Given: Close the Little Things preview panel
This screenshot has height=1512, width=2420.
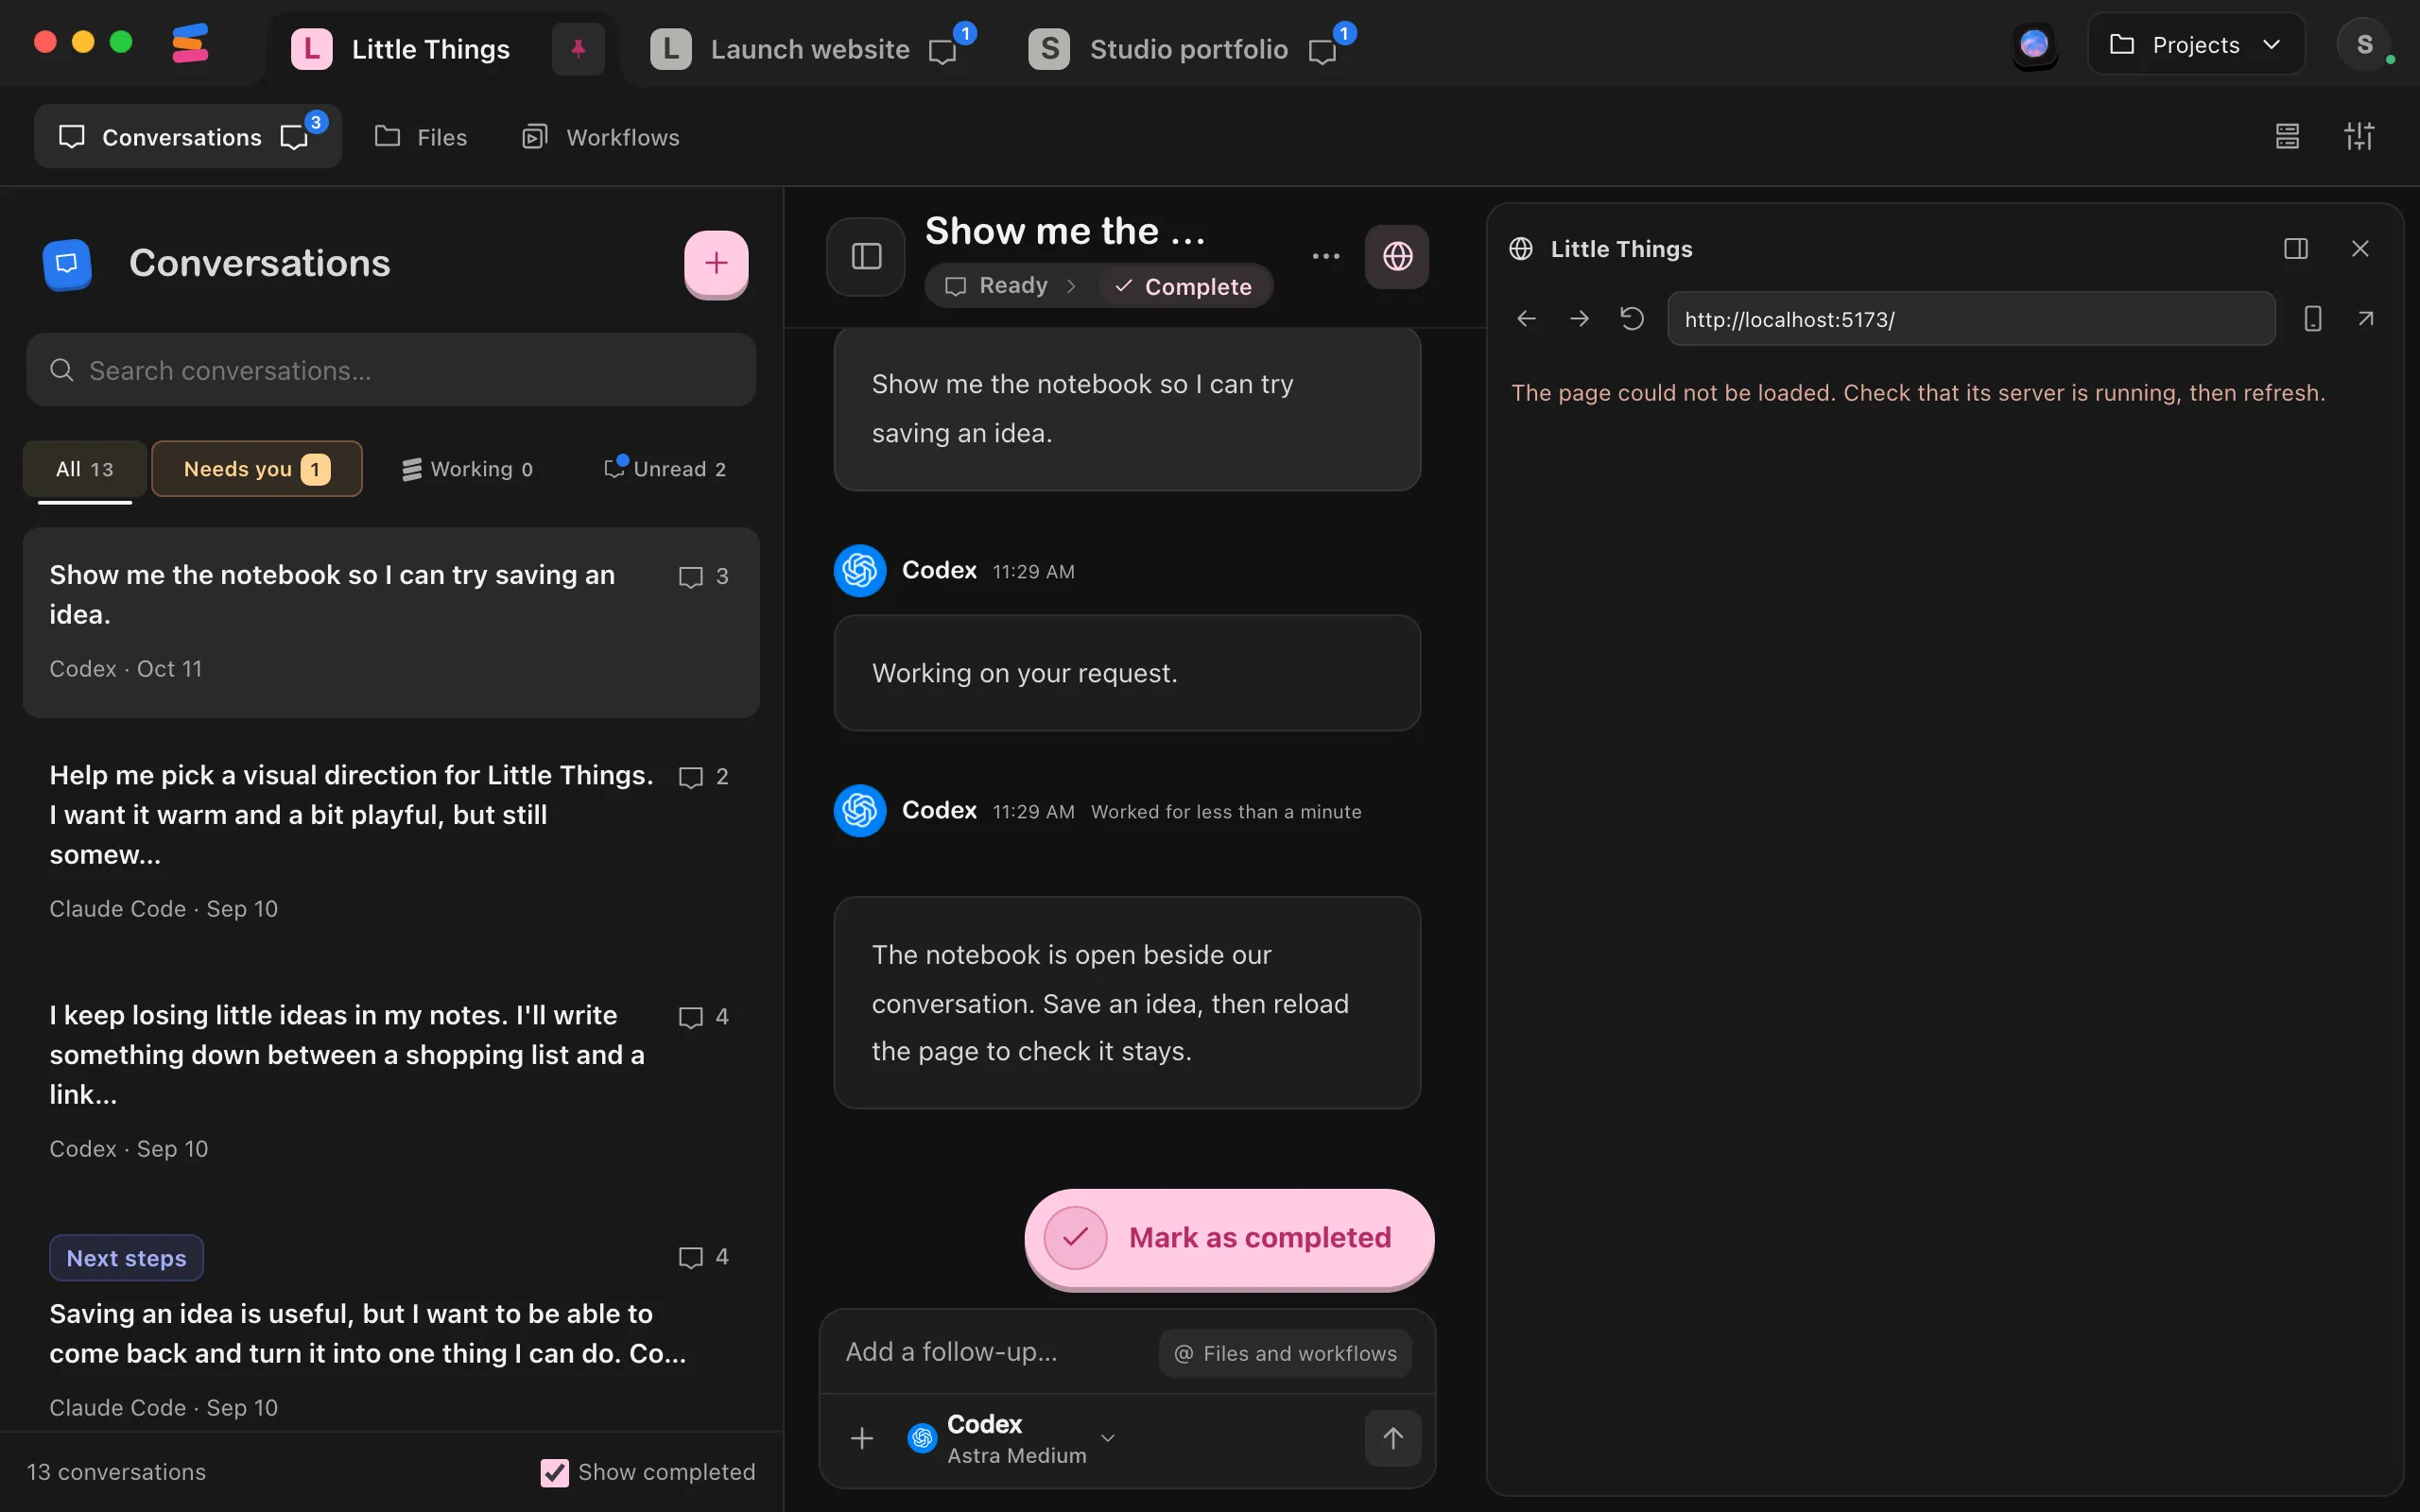Looking at the screenshot, I should coord(2360,248).
